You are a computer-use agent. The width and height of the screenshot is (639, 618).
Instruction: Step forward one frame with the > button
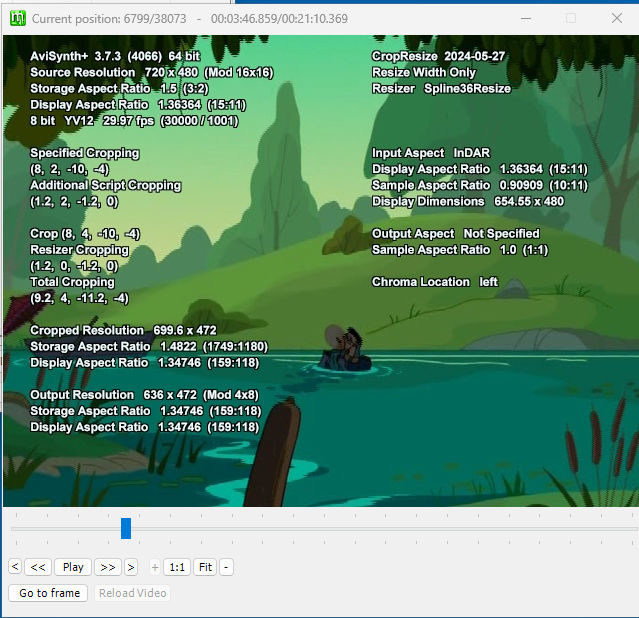tap(131, 567)
